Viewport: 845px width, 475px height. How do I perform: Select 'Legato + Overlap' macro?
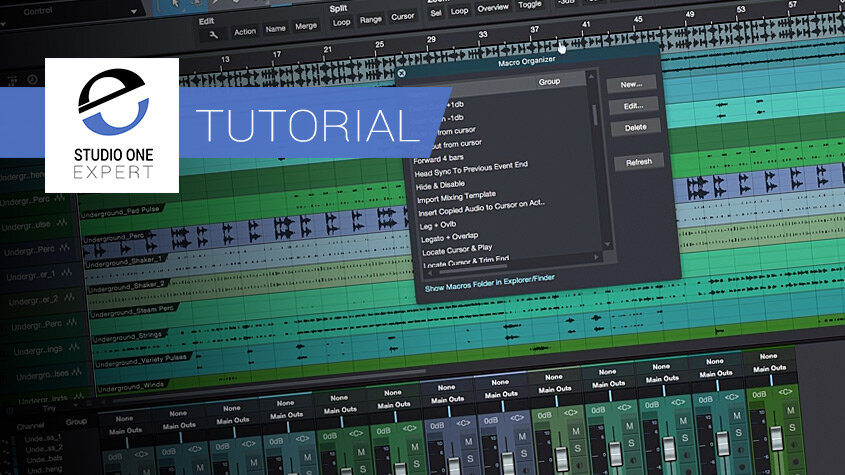pyautogui.click(x=449, y=237)
